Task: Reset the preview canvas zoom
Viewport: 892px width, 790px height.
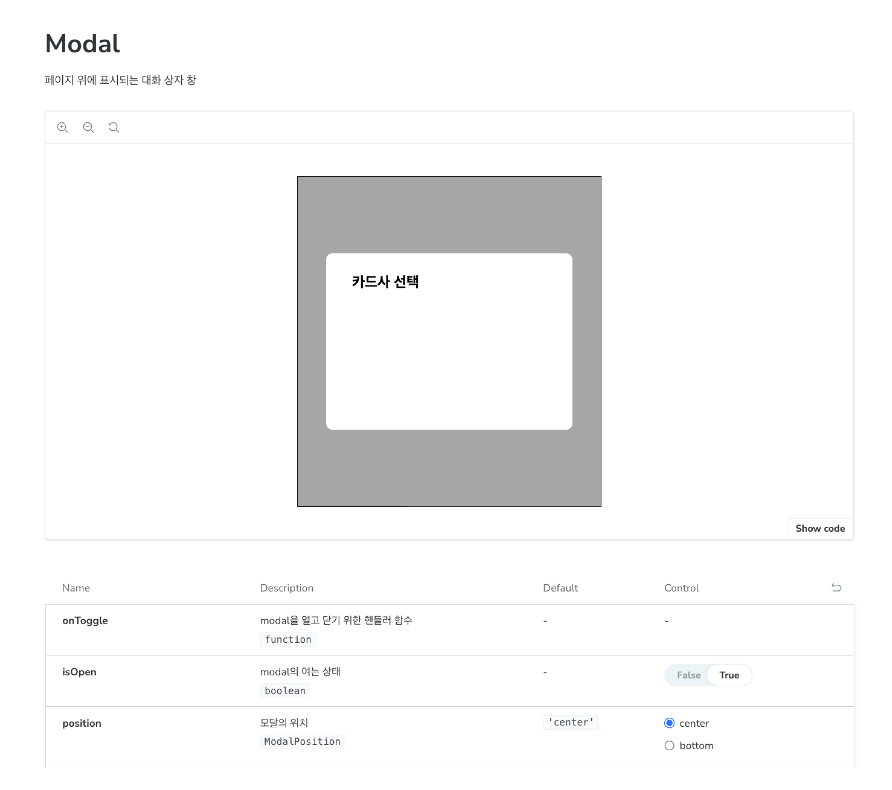Action: (114, 127)
